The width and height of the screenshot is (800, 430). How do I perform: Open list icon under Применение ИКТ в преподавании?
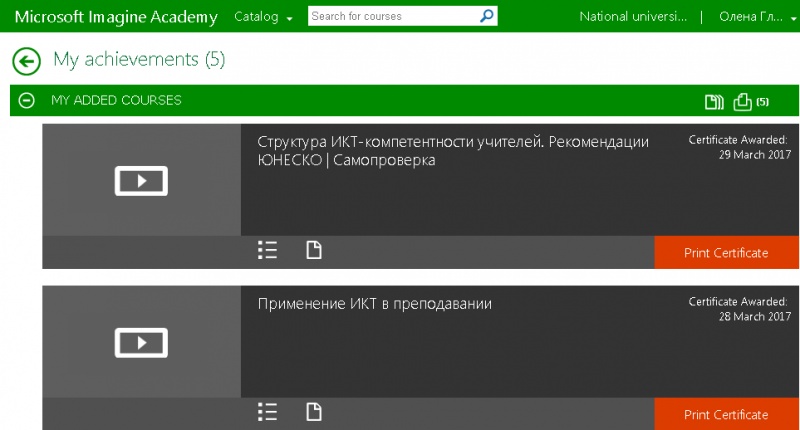click(267, 412)
